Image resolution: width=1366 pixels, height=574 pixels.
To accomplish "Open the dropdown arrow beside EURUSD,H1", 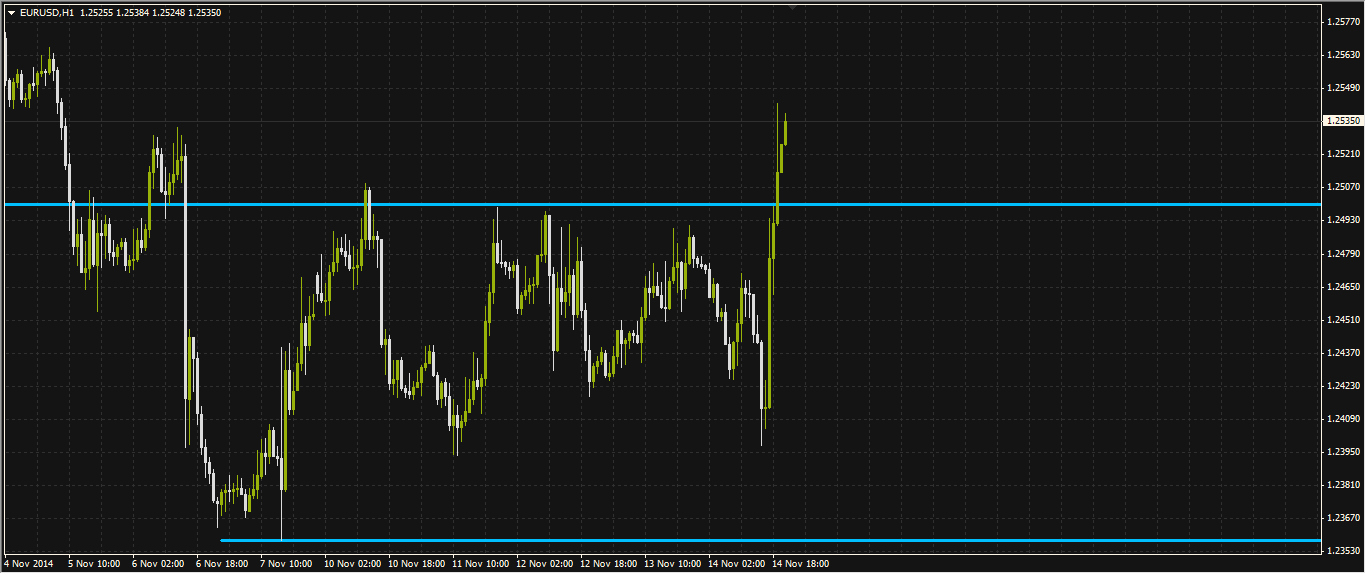I will 11,13.
